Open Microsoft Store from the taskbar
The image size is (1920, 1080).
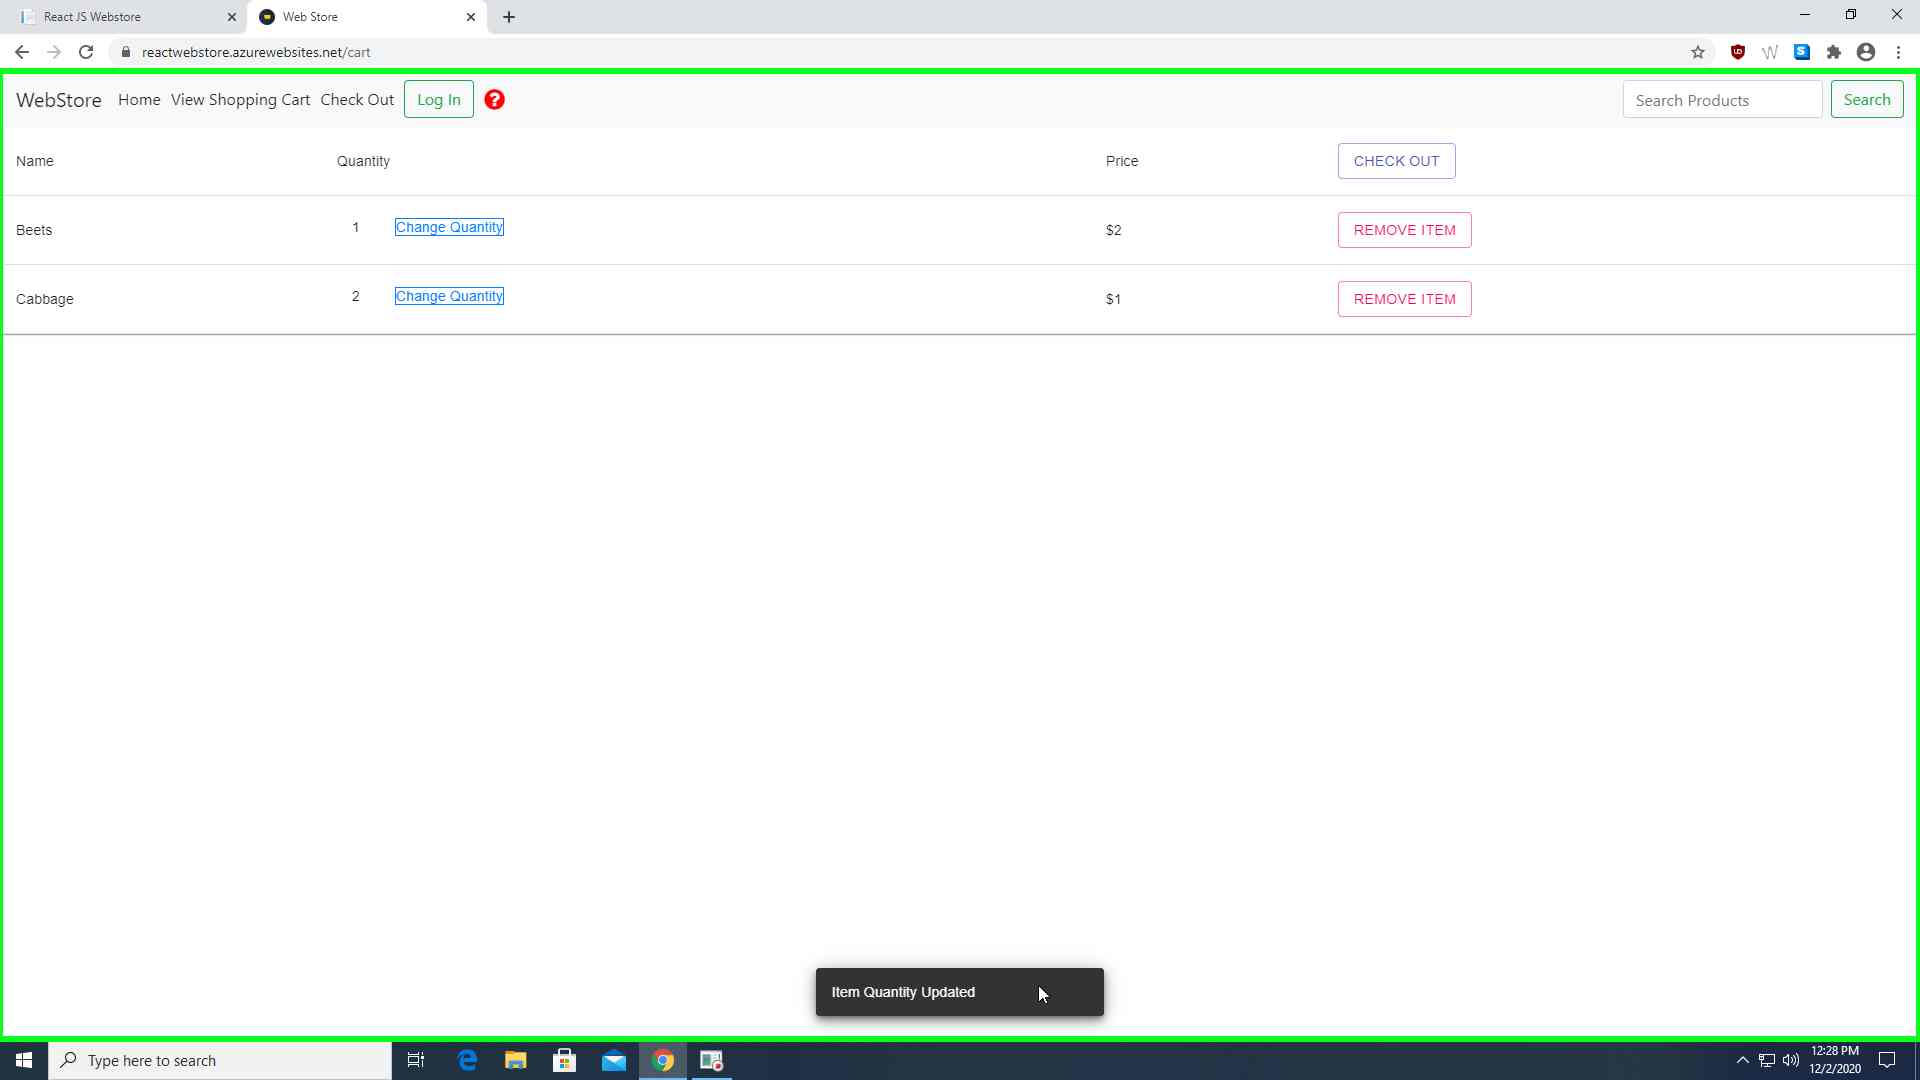[x=565, y=1060]
